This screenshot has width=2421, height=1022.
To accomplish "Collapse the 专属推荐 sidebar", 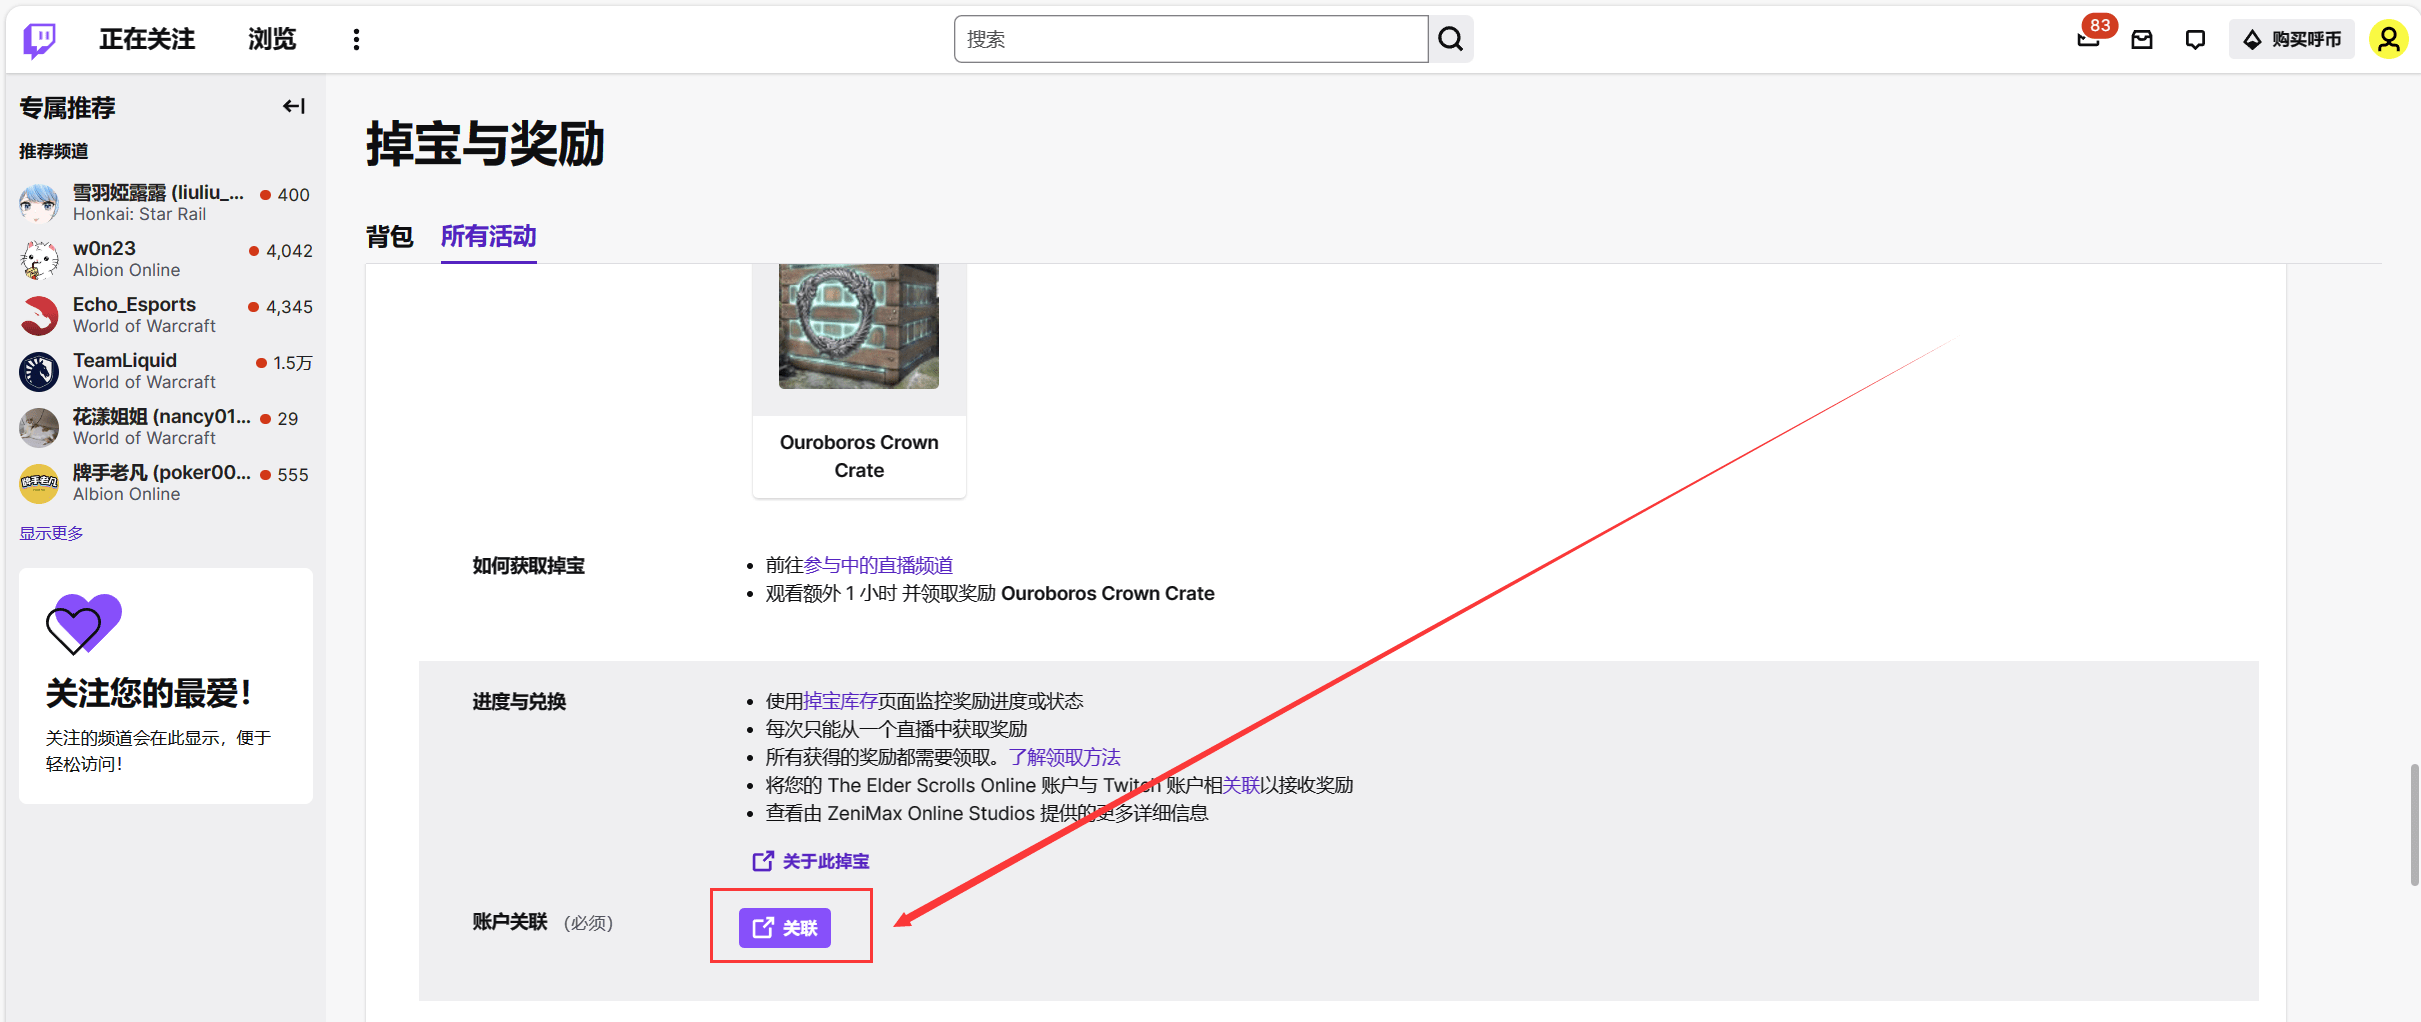I will tap(293, 105).
